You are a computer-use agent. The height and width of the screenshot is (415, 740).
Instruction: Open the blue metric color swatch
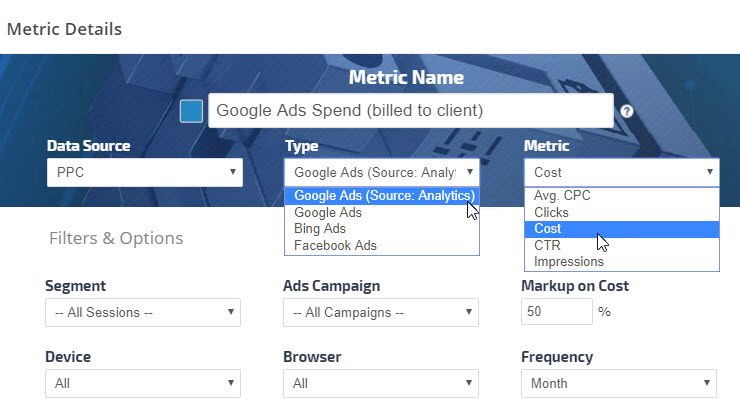tap(191, 111)
